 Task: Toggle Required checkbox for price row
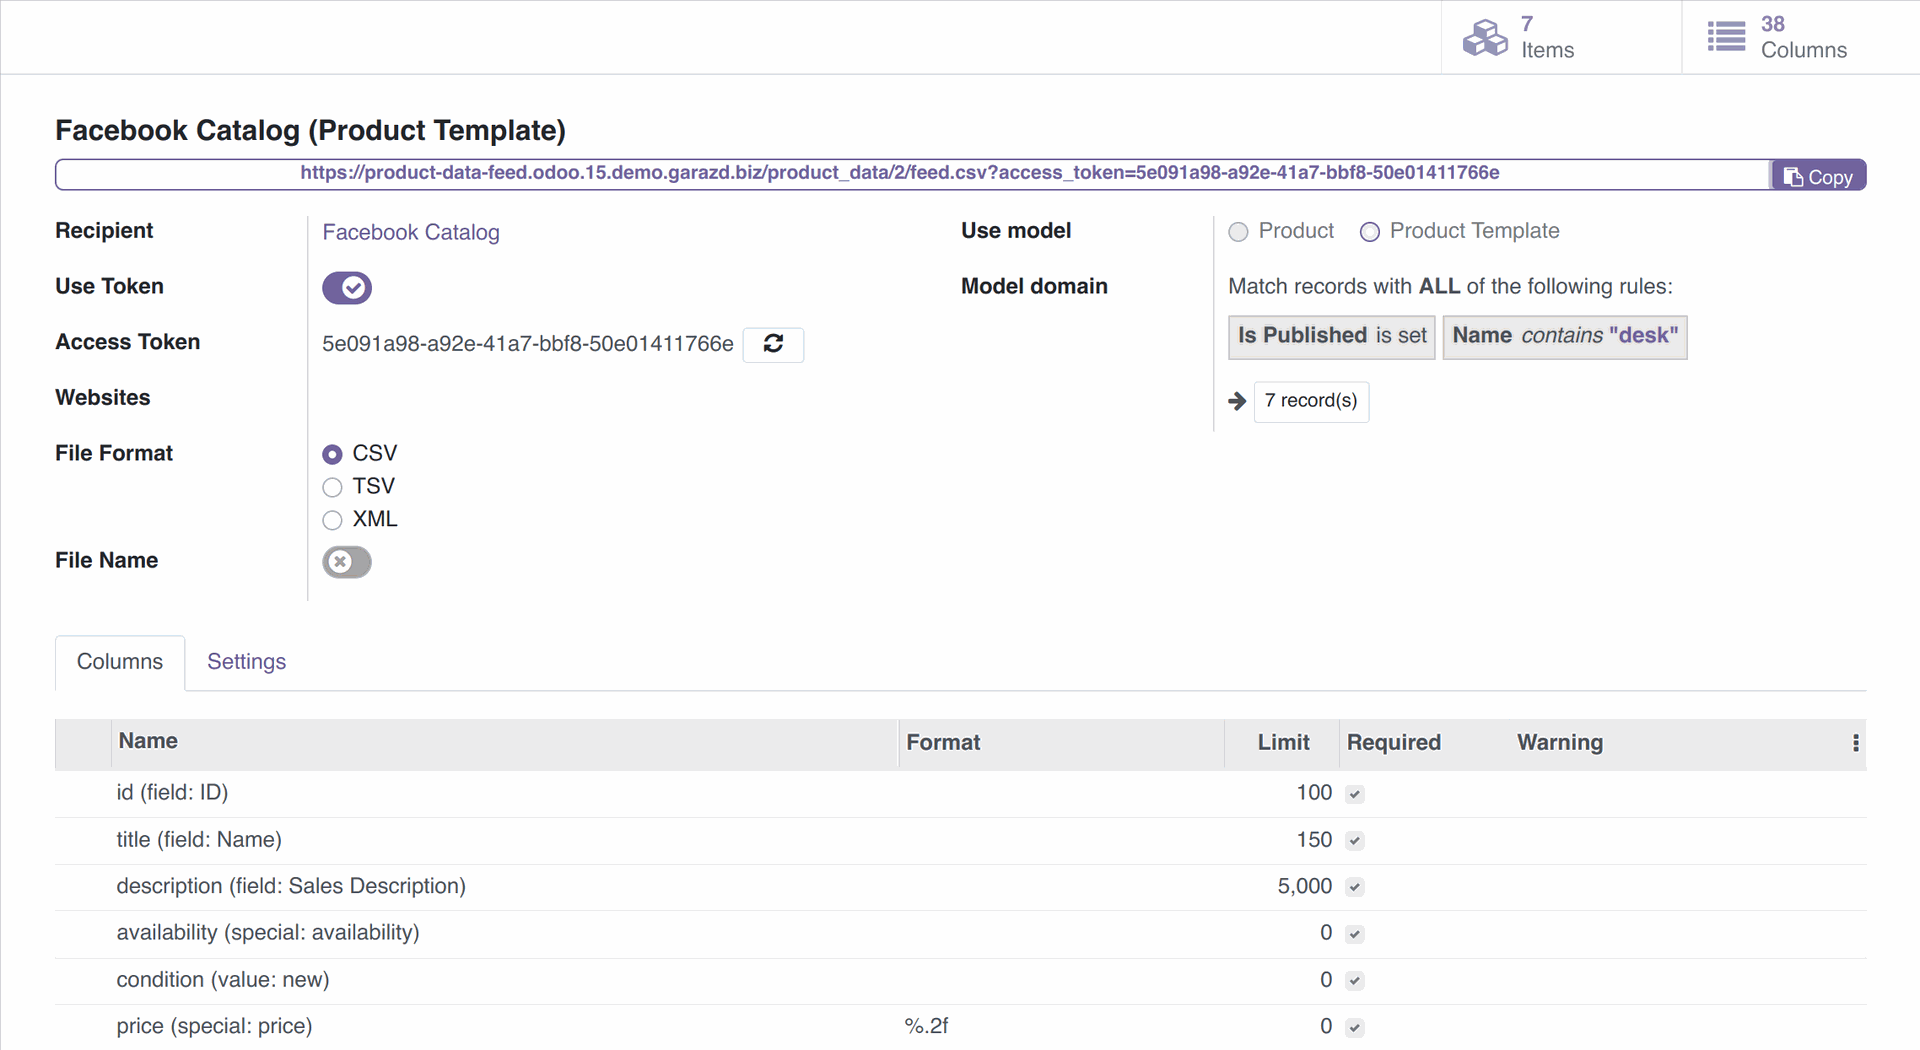(1355, 1027)
